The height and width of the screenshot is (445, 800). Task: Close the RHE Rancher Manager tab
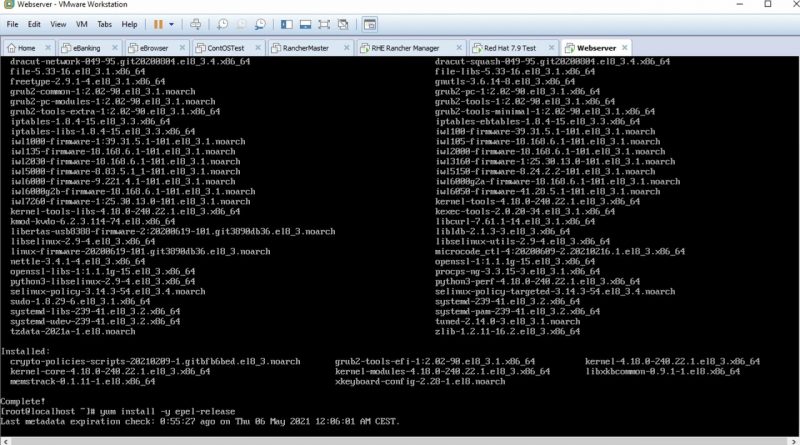[459, 47]
